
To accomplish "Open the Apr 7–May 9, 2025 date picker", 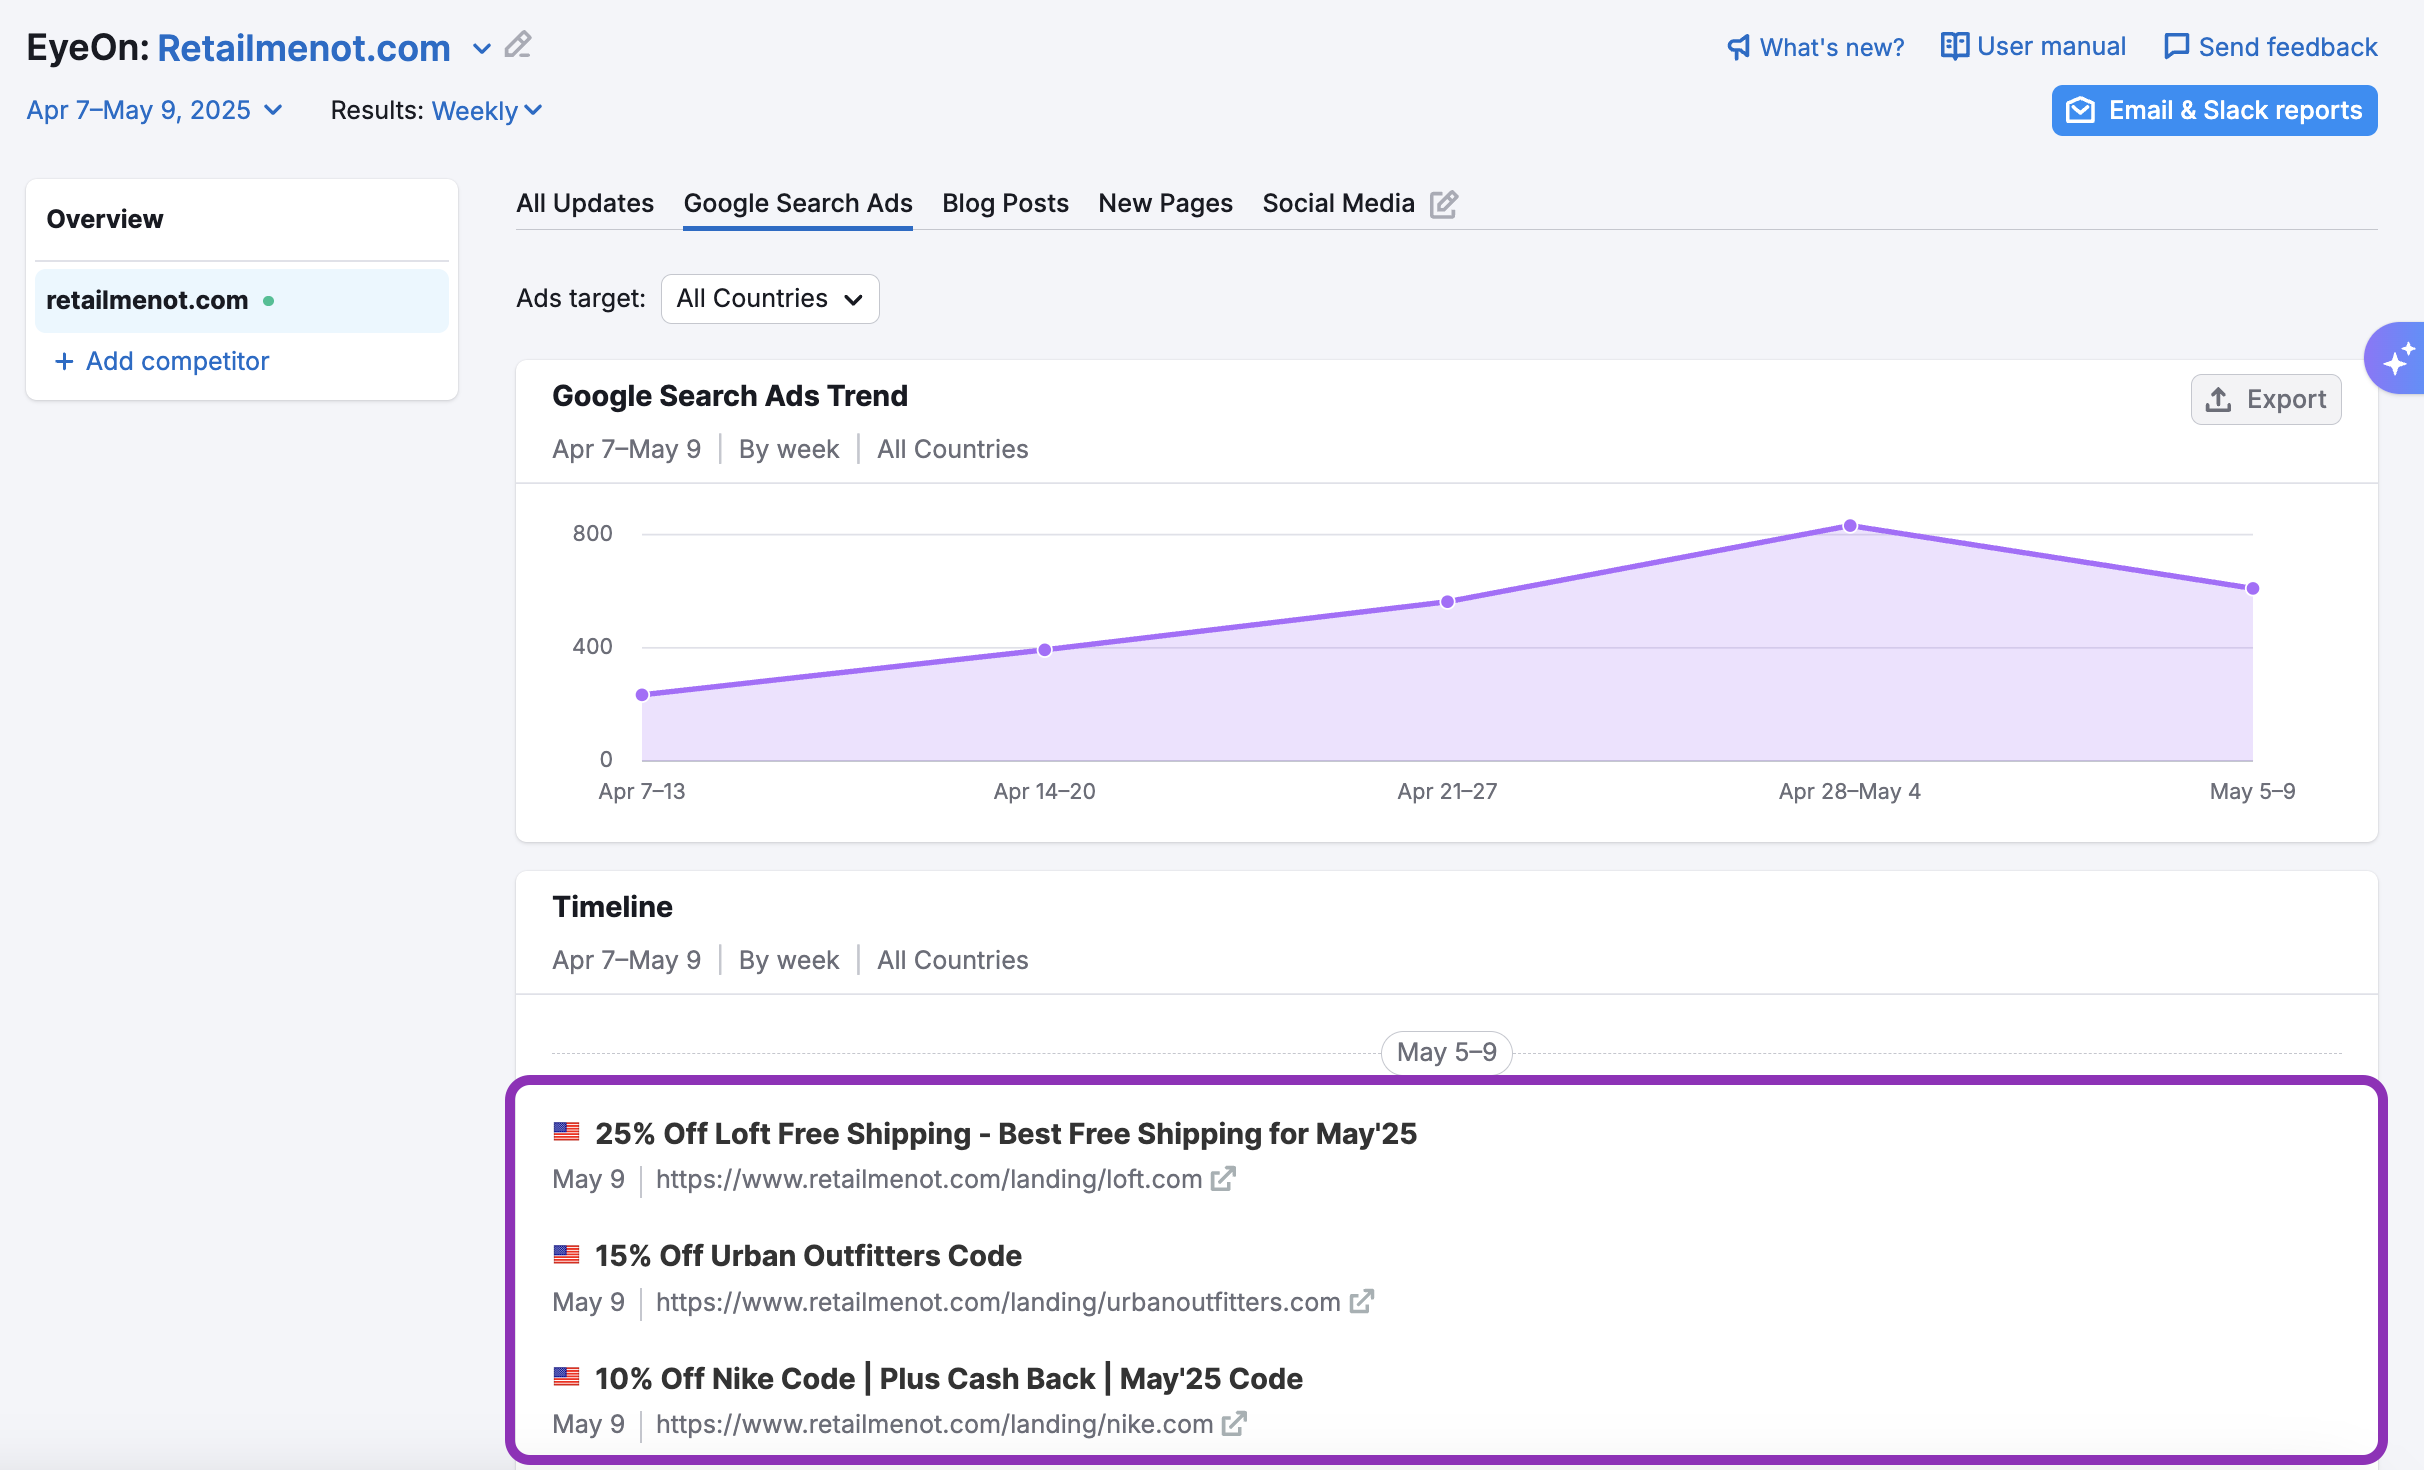I will tap(154, 110).
